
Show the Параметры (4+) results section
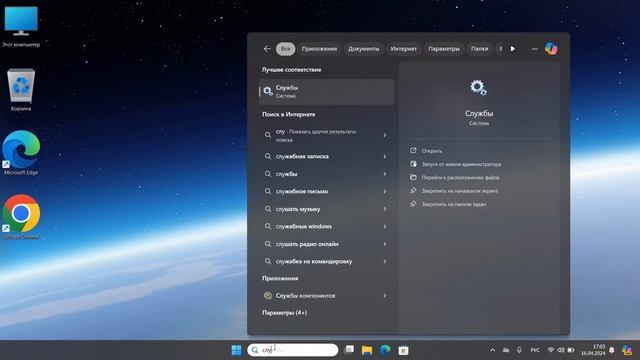(x=284, y=313)
